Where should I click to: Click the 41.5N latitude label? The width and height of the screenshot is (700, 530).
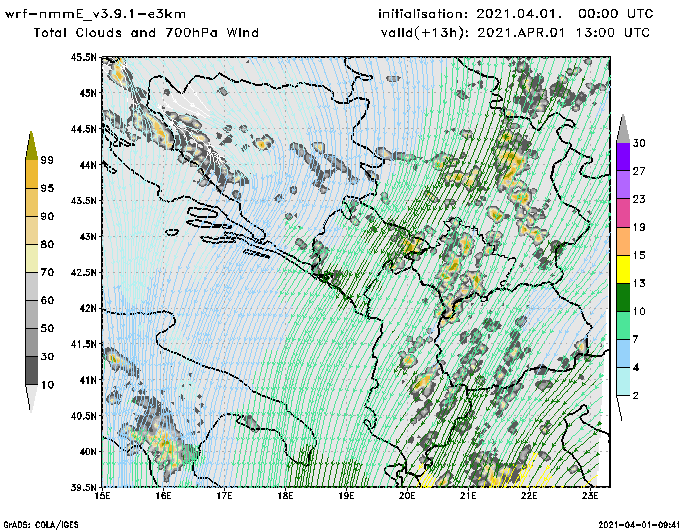point(83,344)
